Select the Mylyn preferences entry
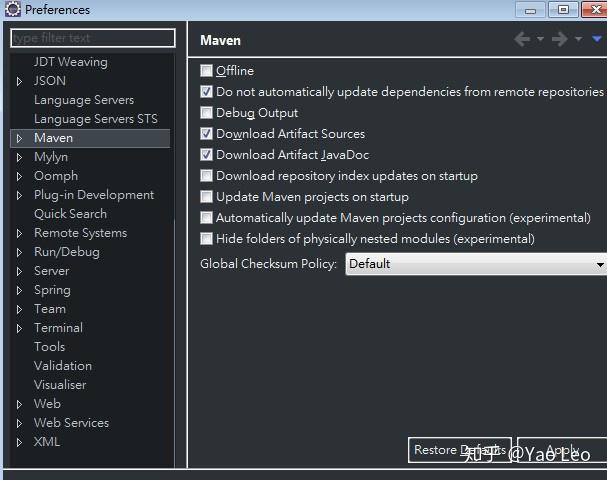 point(51,157)
